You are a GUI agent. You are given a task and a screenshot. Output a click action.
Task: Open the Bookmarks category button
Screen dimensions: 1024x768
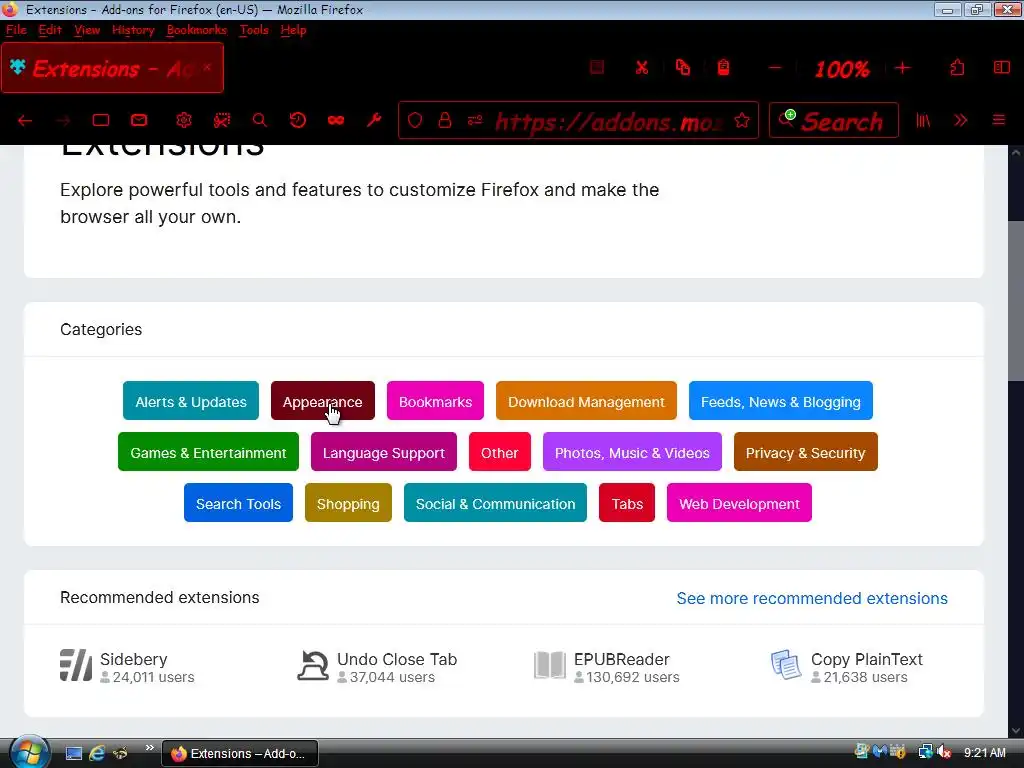click(x=435, y=401)
